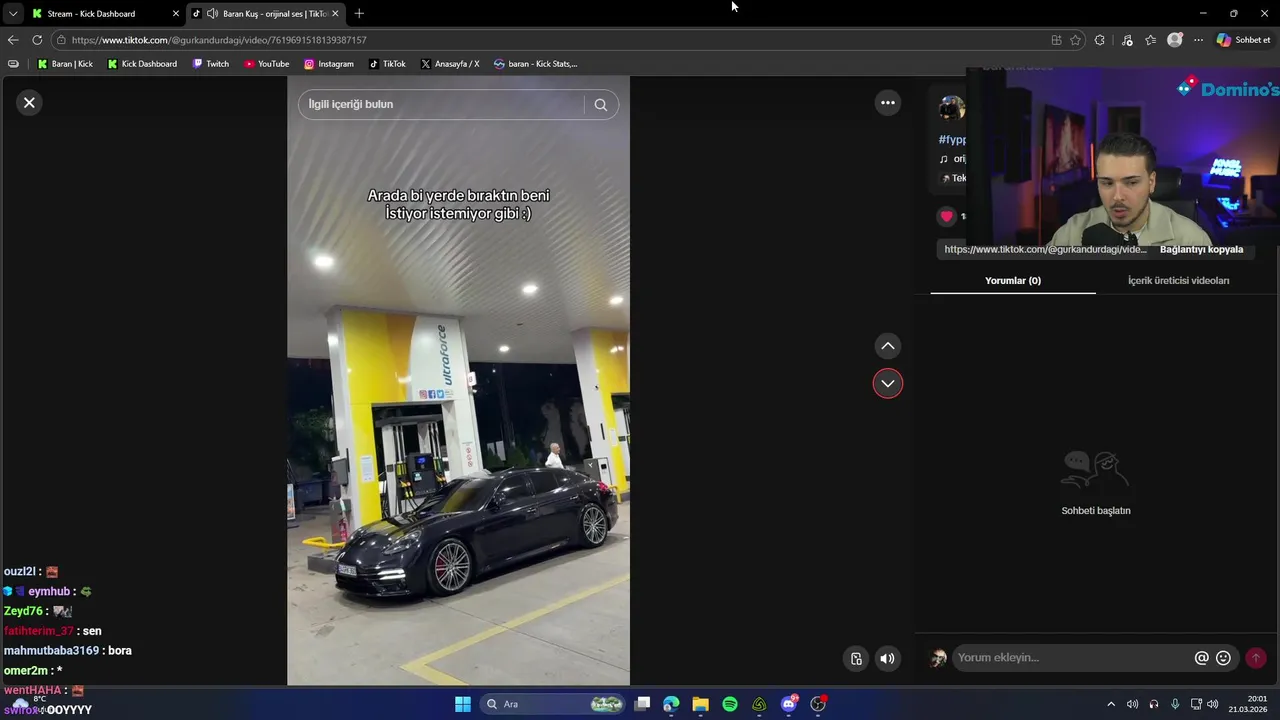
Task: Click the split screen icon in address bar
Action: 1056,40
